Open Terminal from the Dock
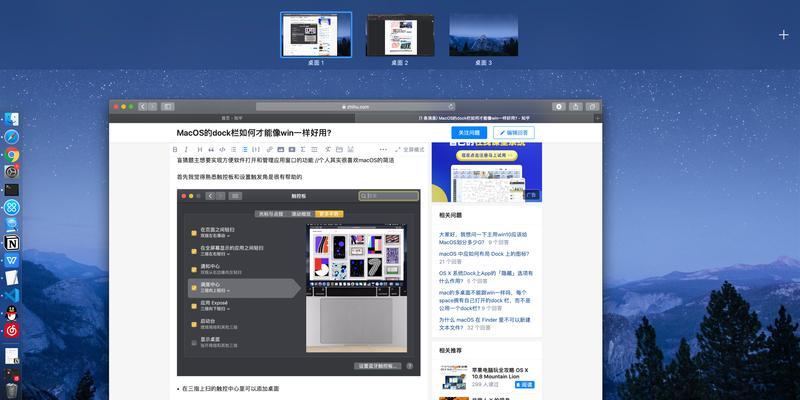Screen dimensions: 800x400 coord(12,190)
